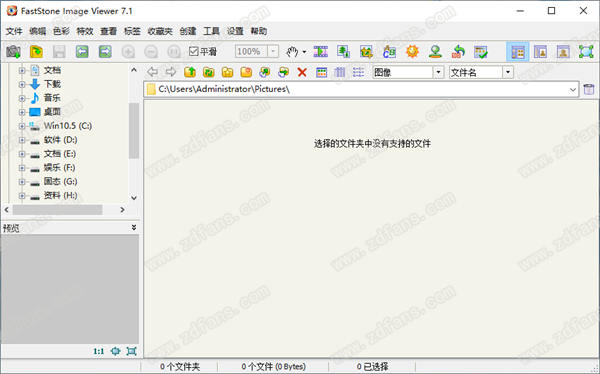Open the crop board tool icon

pos(366,51)
